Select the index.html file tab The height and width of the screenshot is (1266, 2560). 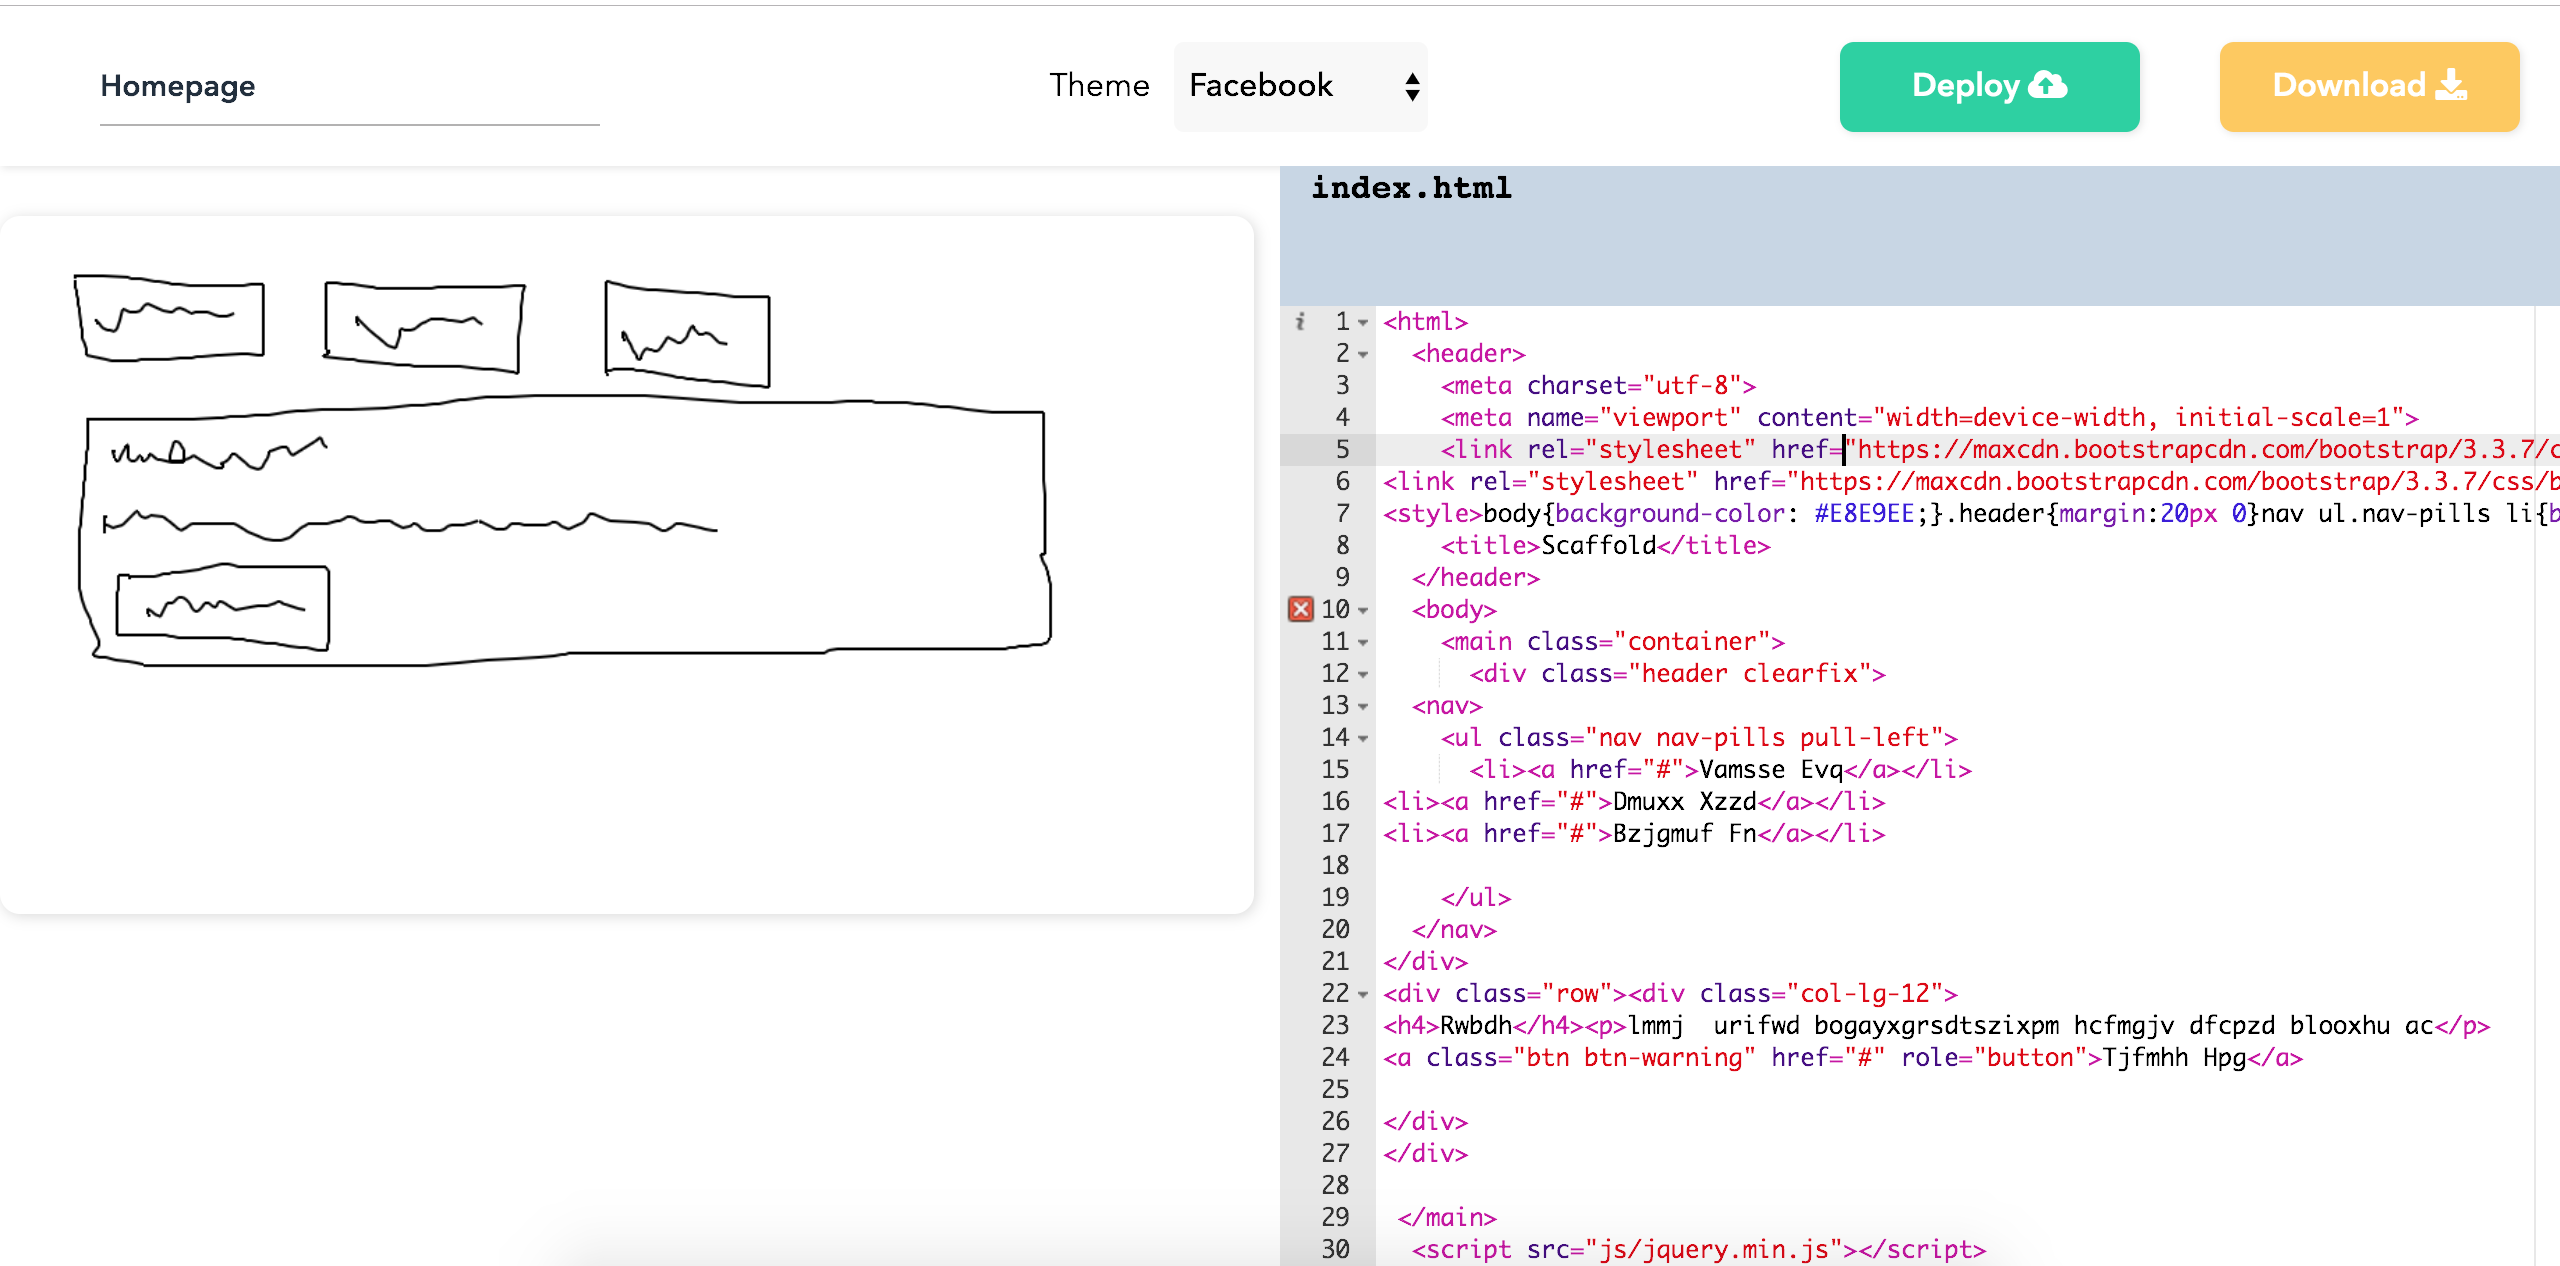tap(1411, 188)
